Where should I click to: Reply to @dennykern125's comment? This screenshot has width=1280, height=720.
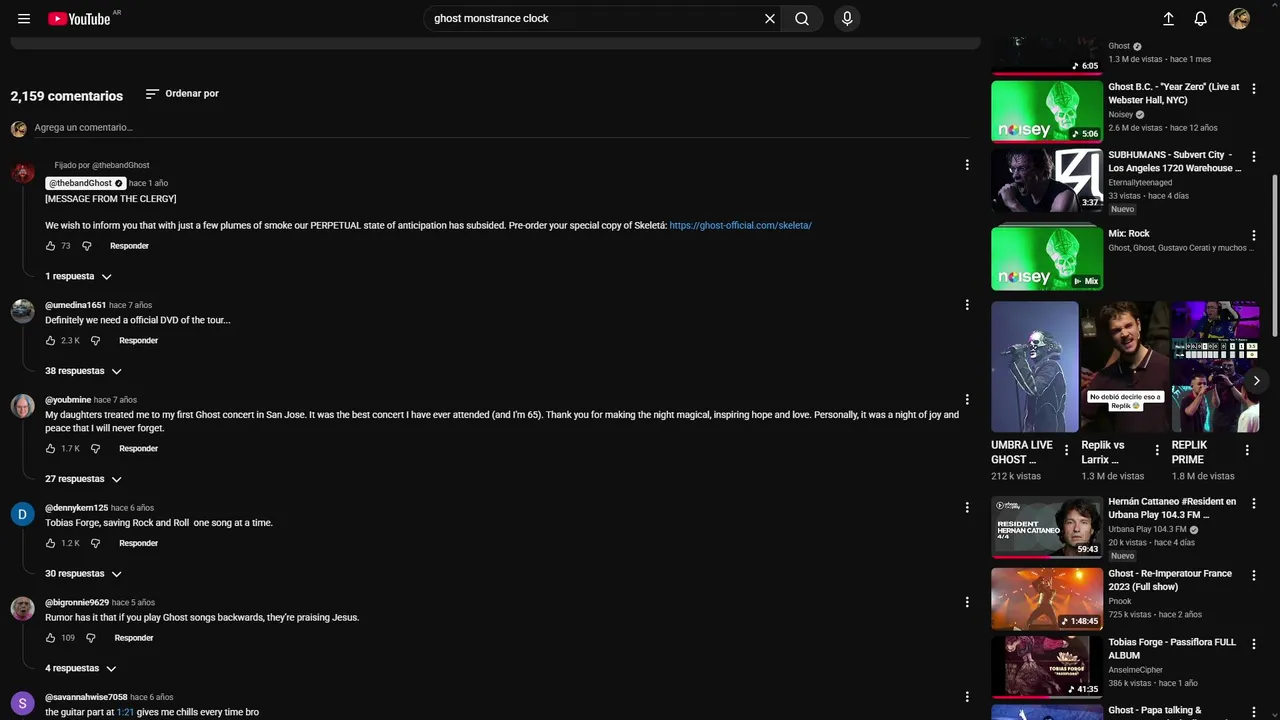click(x=138, y=544)
